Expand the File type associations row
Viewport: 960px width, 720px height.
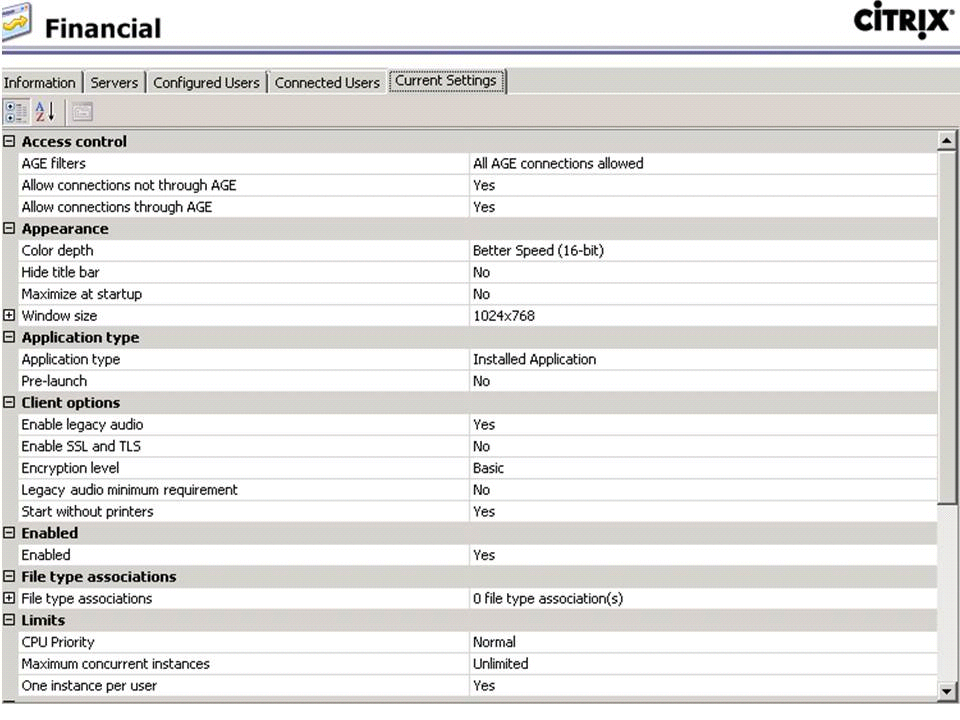click(x=10, y=599)
